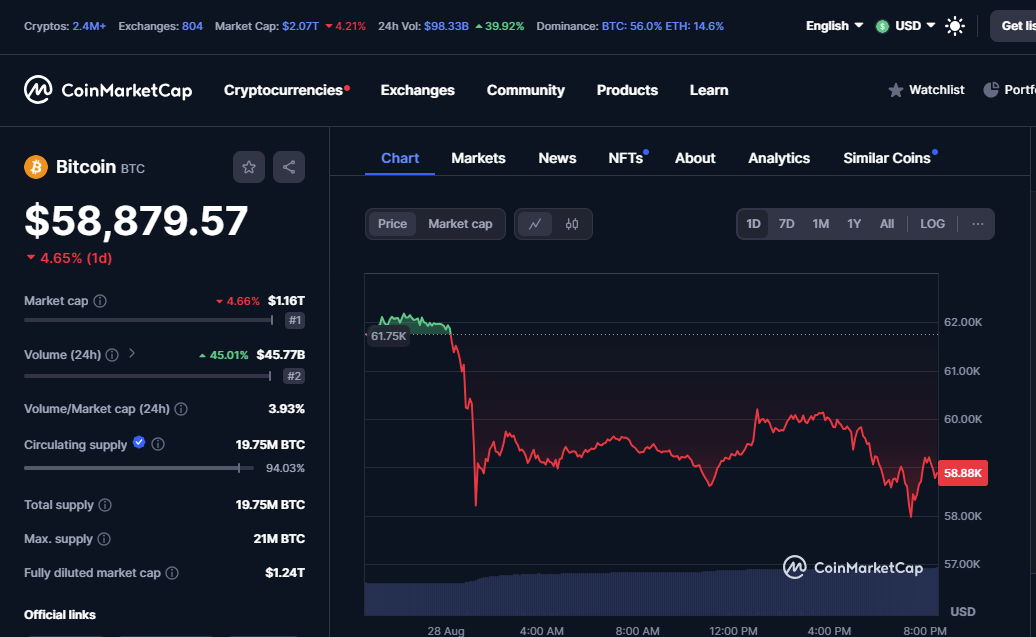This screenshot has height=637, width=1036.
Task: Click circulating supply 94.03% progress bar
Action: click(x=139, y=468)
